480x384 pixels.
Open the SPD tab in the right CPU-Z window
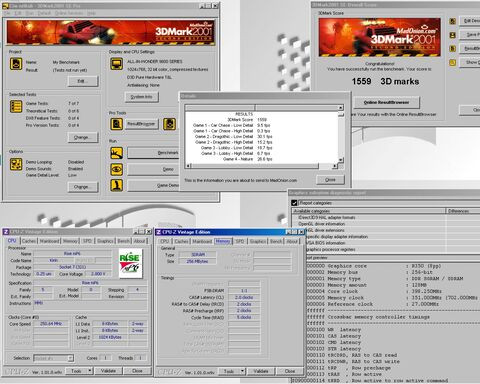[240, 241]
